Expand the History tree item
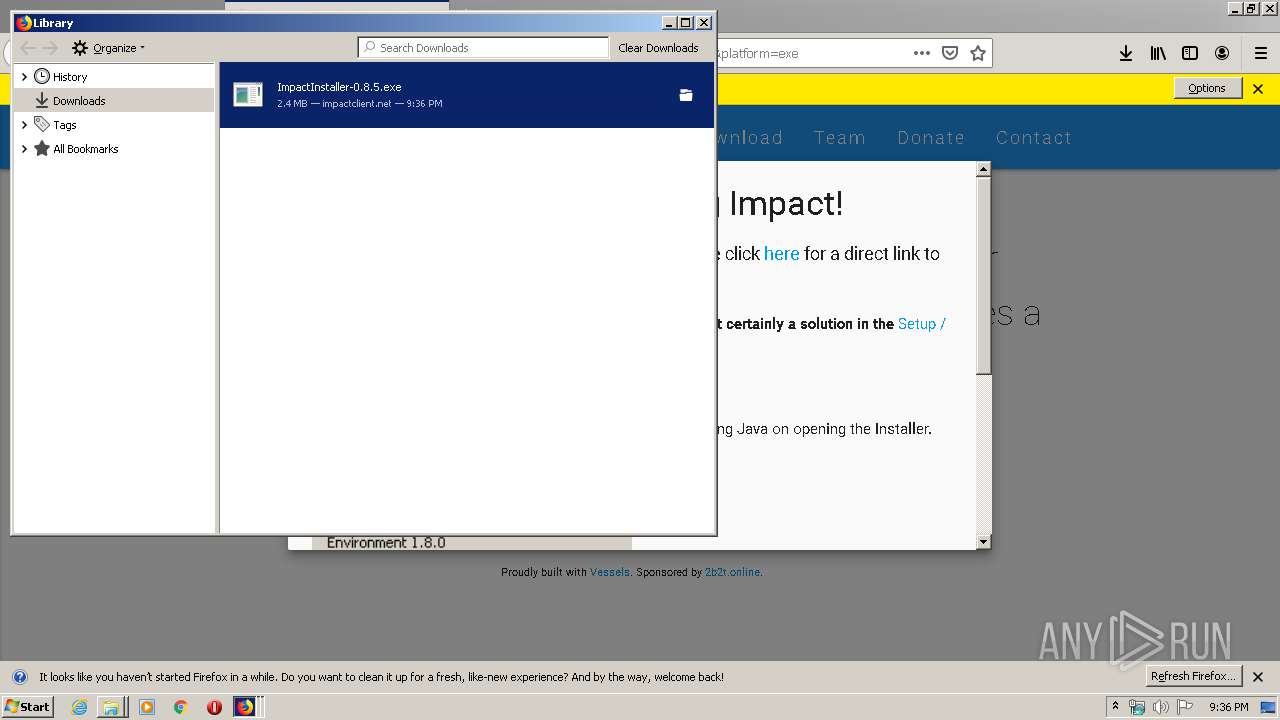The height and width of the screenshot is (720, 1280). (24, 77)
